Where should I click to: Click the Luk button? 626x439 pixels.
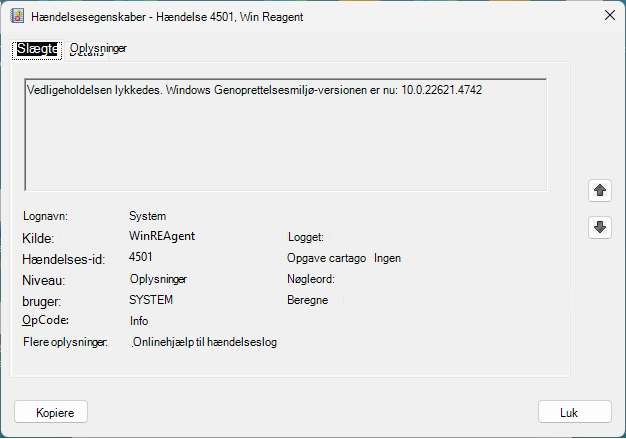point(574,412)
